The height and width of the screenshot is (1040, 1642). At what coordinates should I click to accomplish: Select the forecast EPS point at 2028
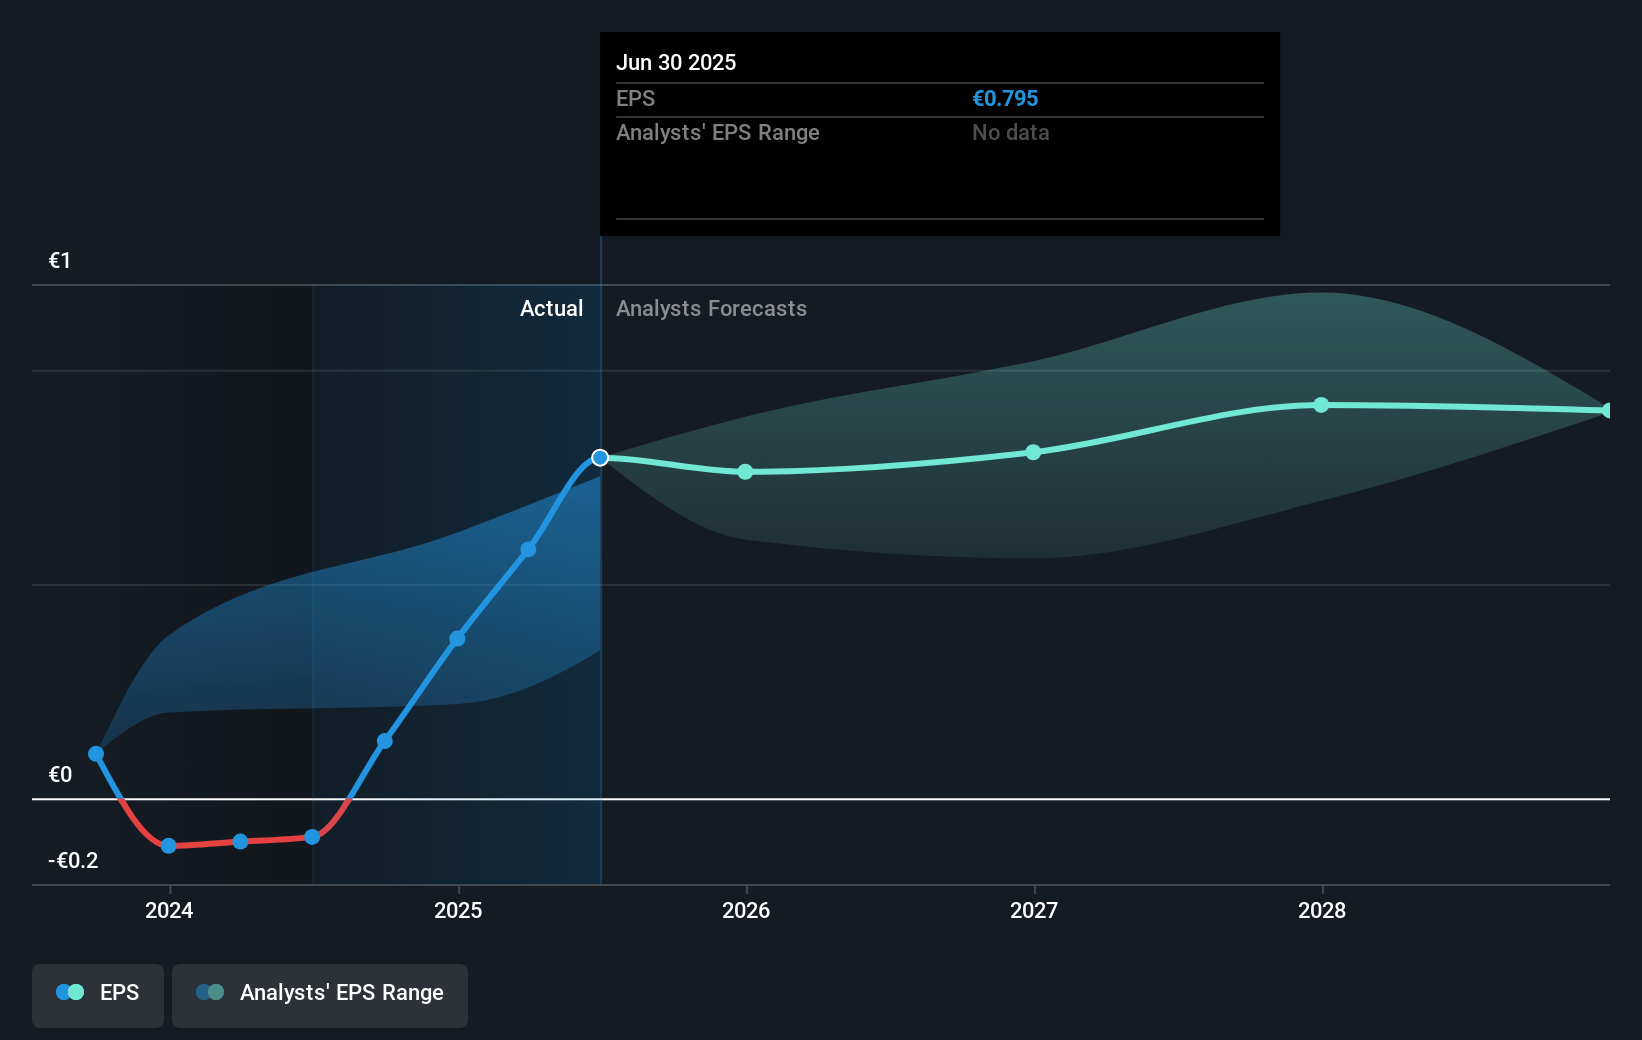pyautogui.click(x=1321, y=405)
